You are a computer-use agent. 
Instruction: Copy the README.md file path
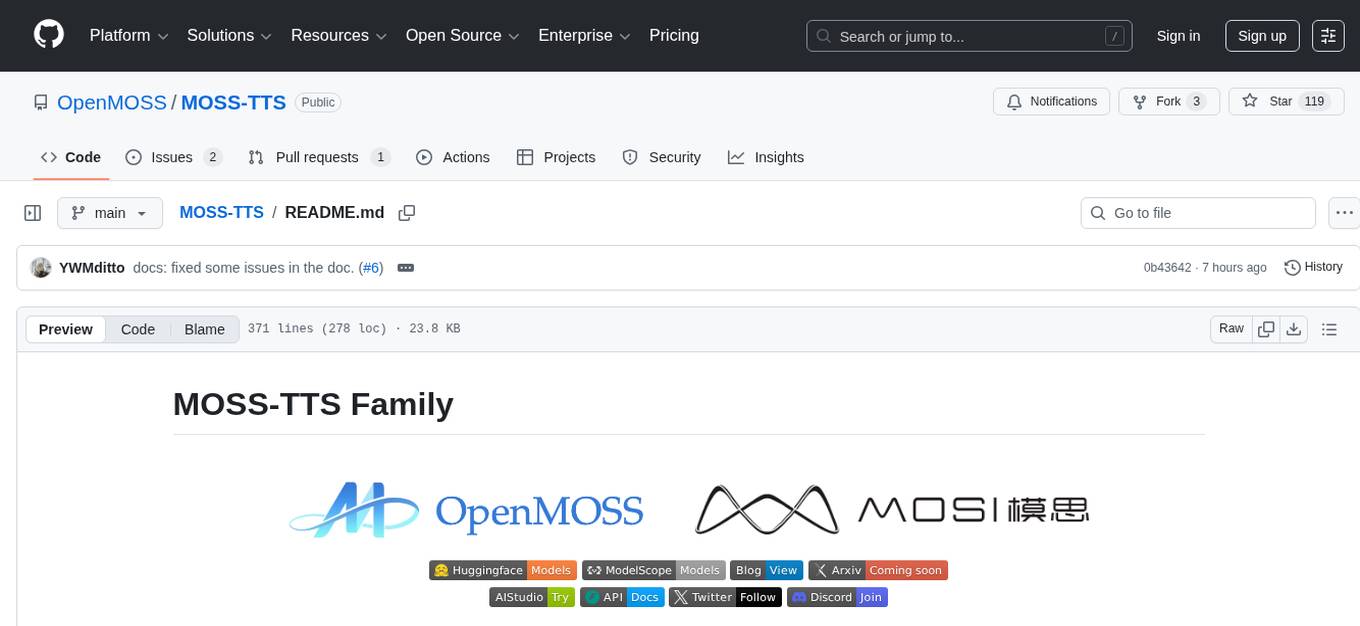pyautogui.click(x=406, y=213)
